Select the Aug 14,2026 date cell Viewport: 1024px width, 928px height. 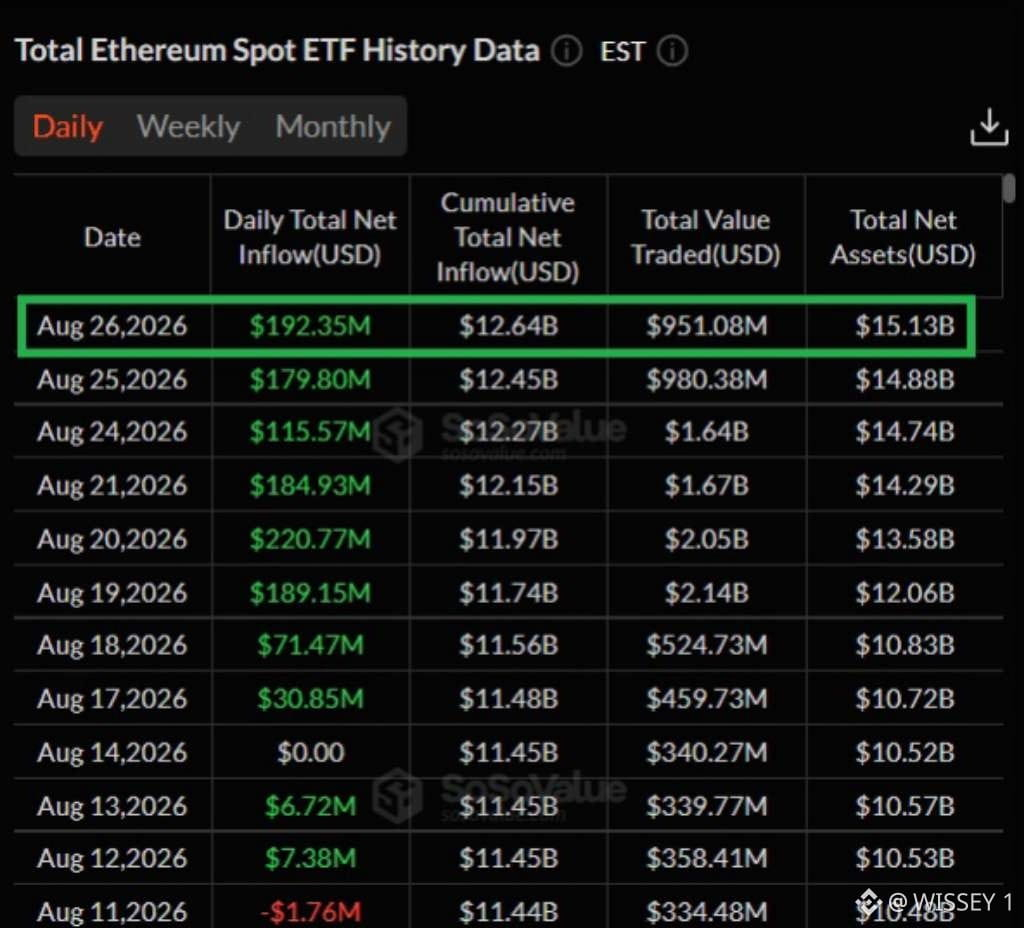point(112,752)
